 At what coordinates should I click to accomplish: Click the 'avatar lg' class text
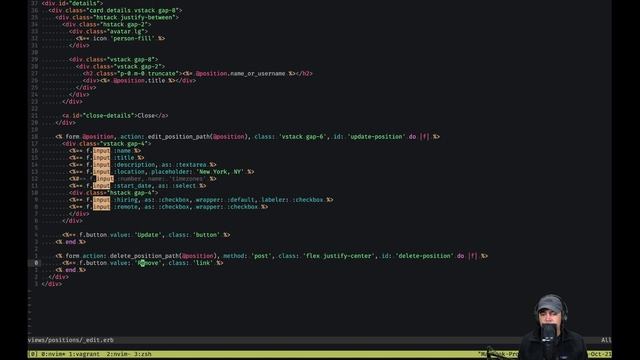(x=125, y=31)
